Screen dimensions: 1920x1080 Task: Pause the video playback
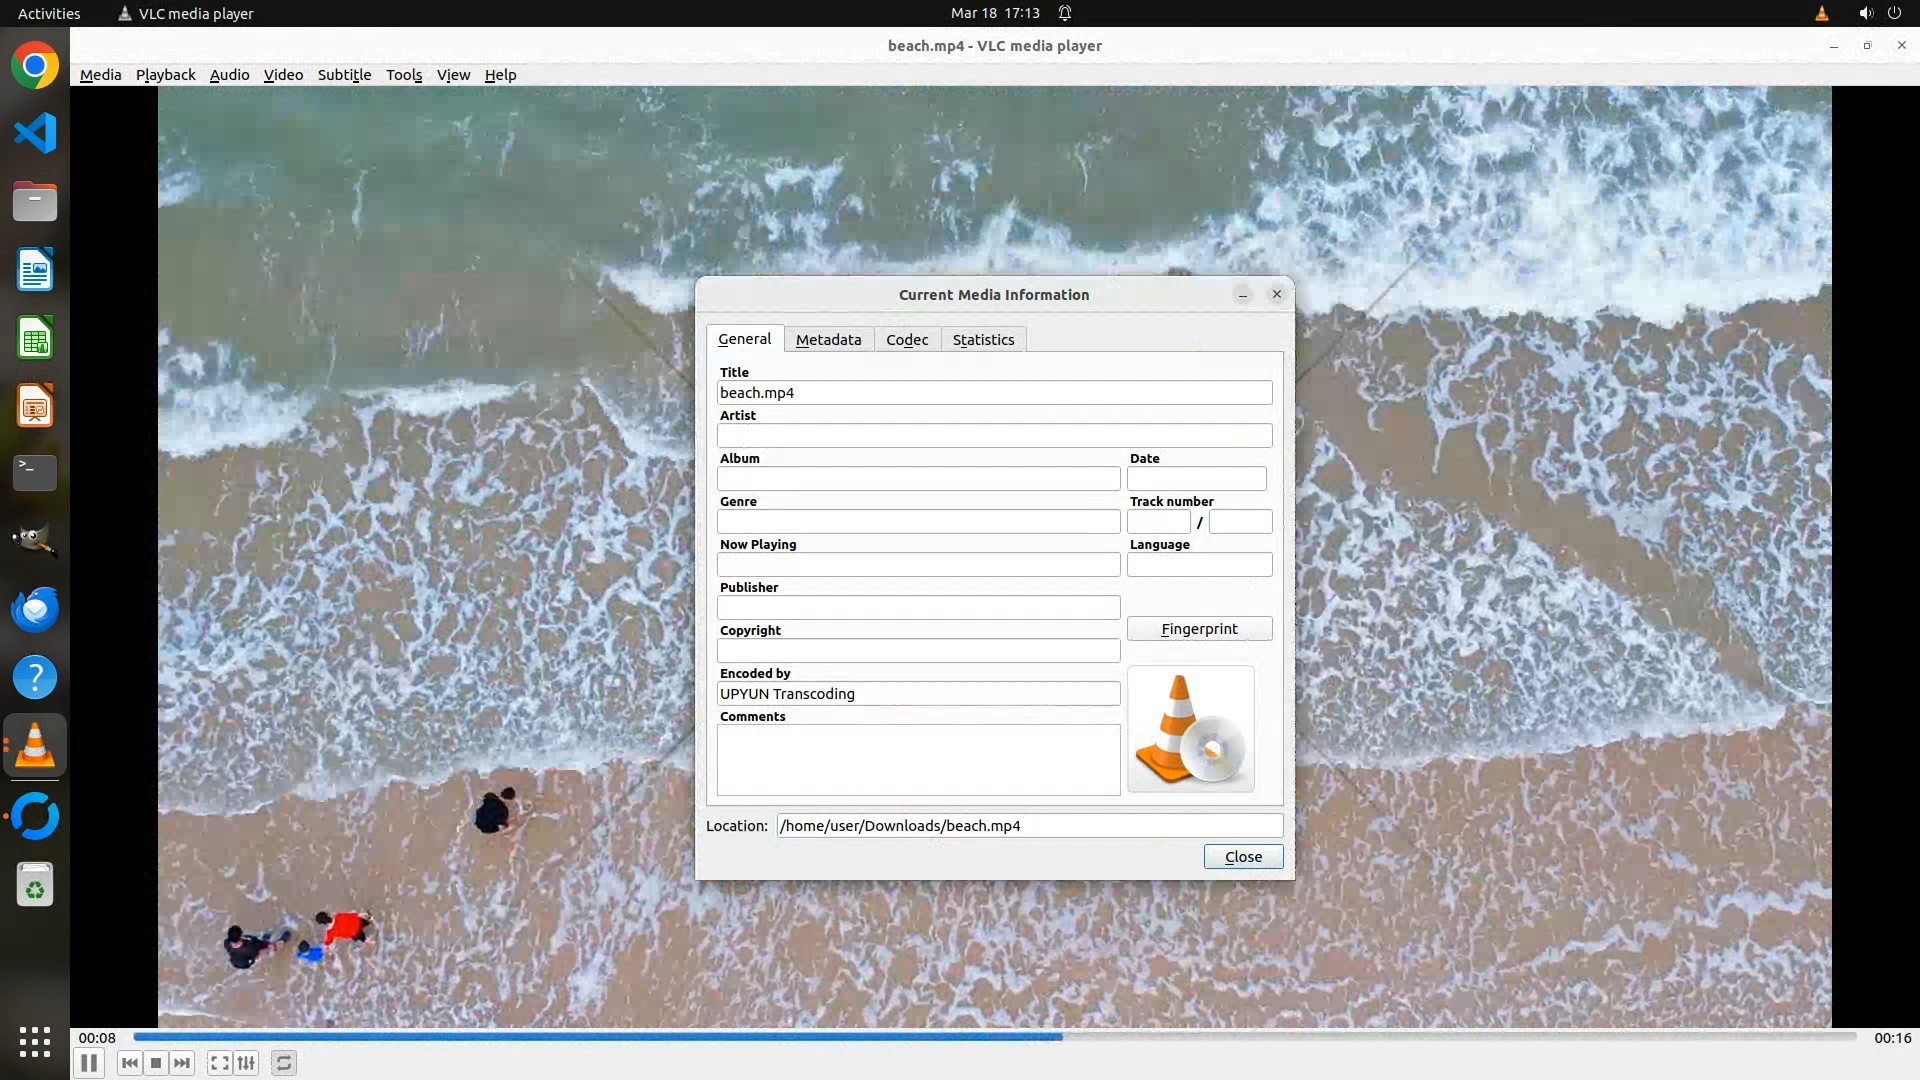pyautogui.click(x=88, y=1063)
